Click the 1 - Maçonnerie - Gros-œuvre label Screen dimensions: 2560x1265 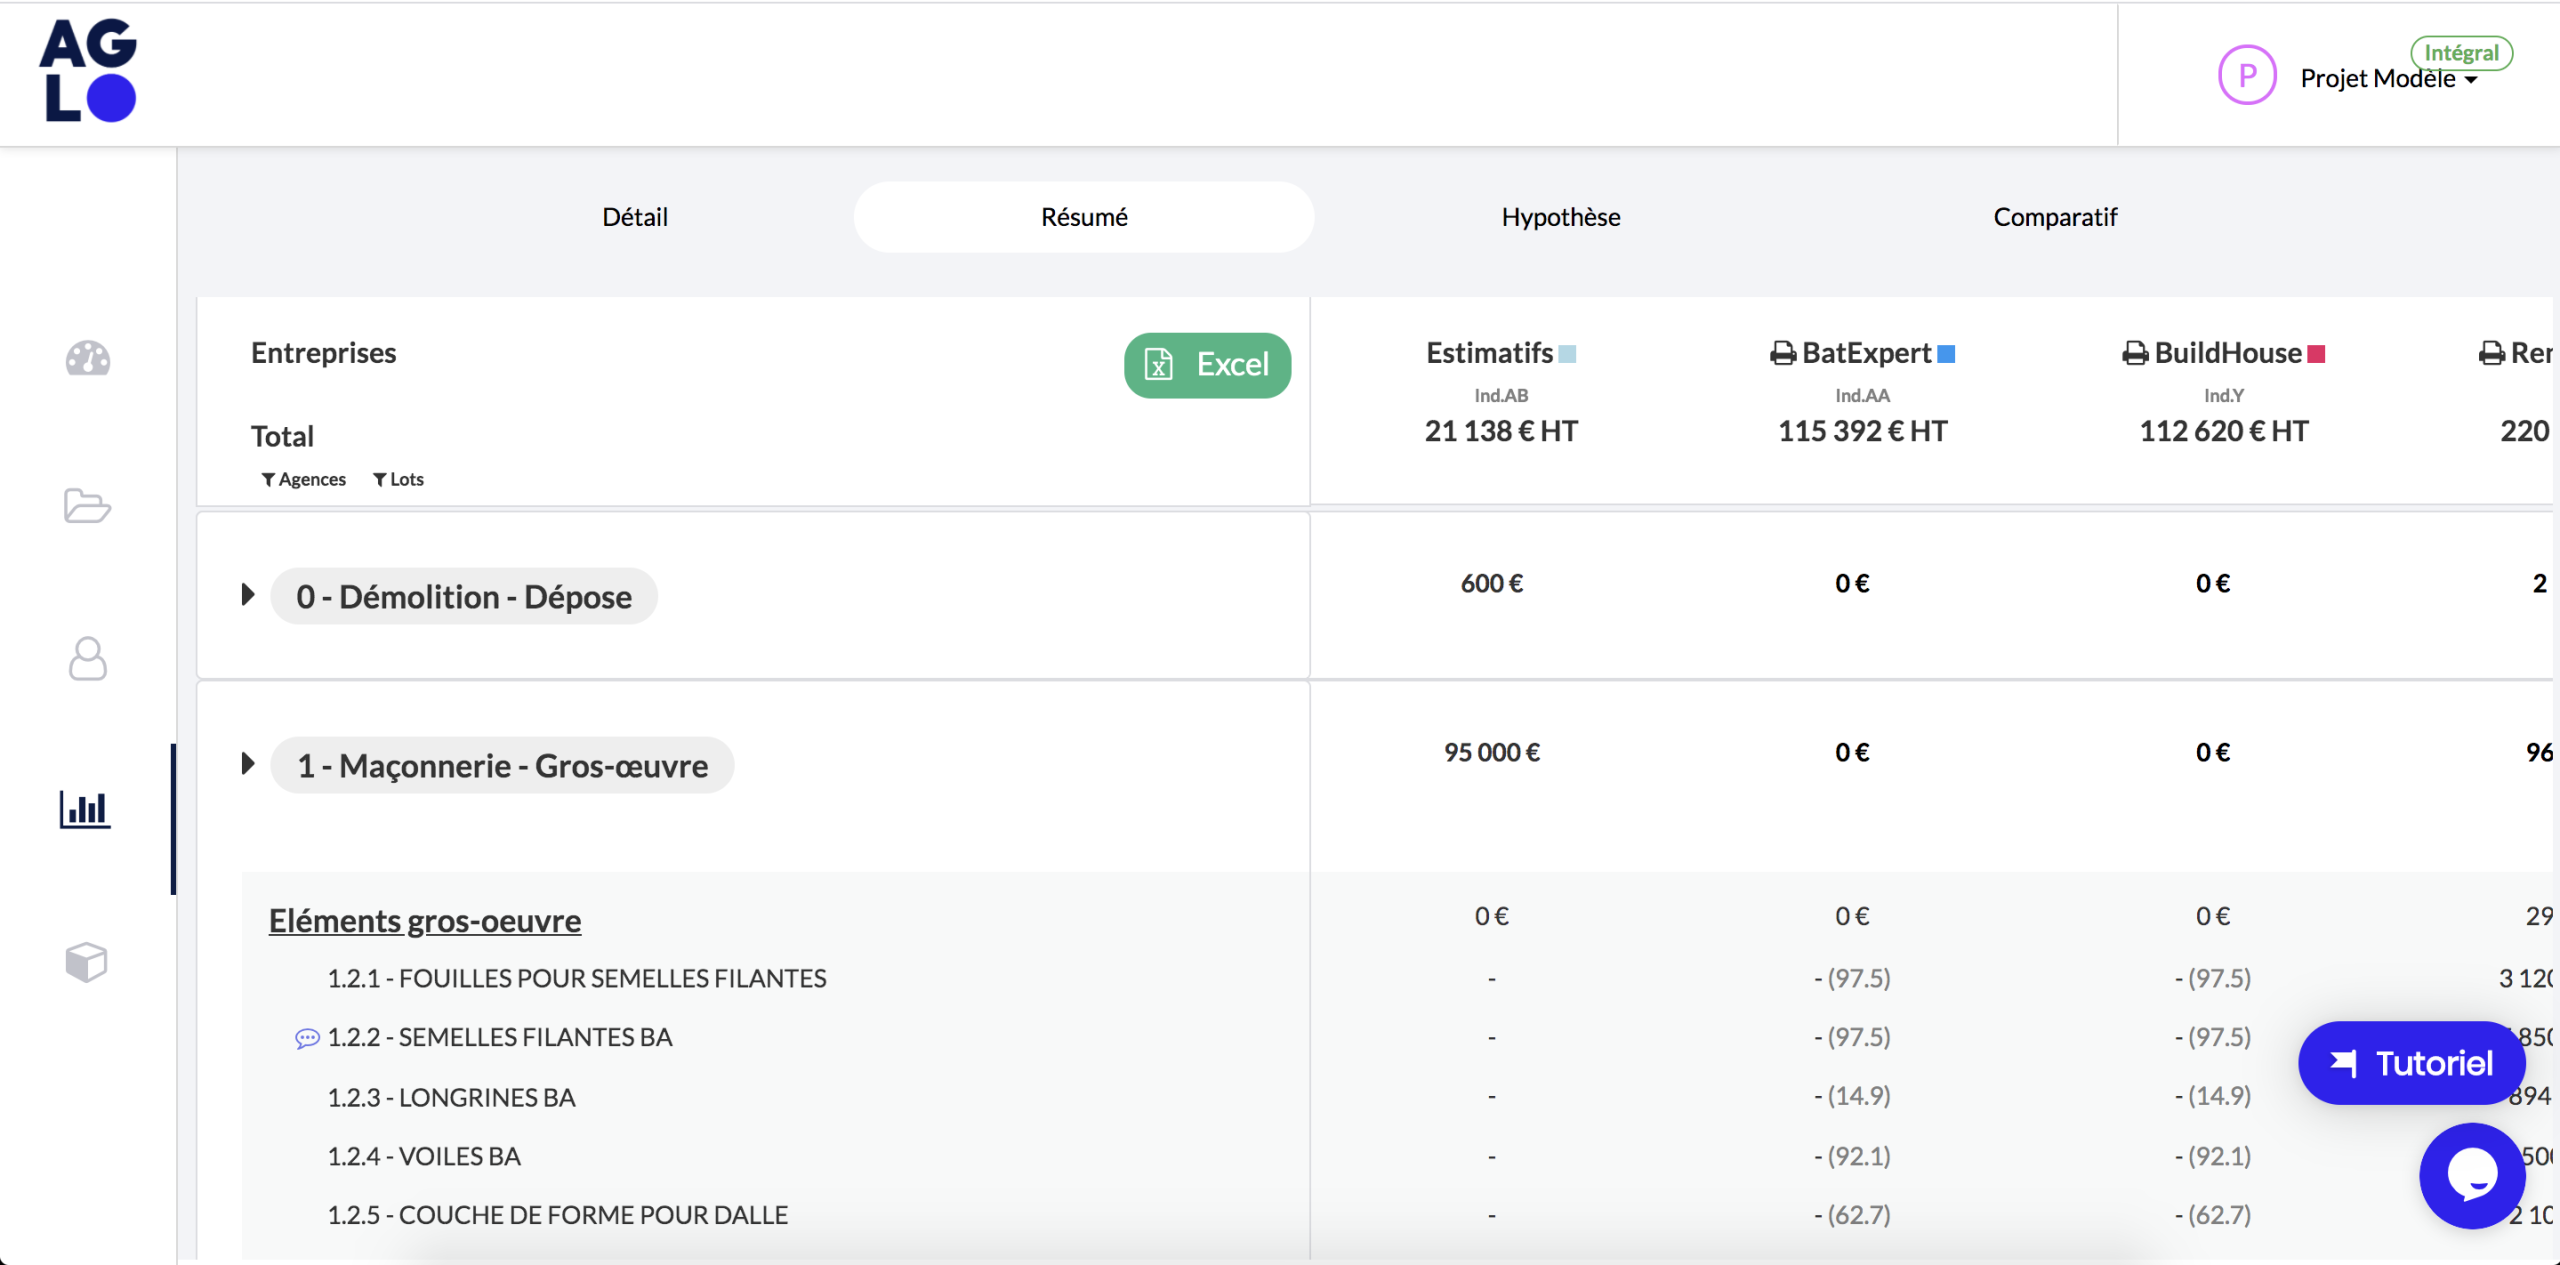[x=502, y=766]
